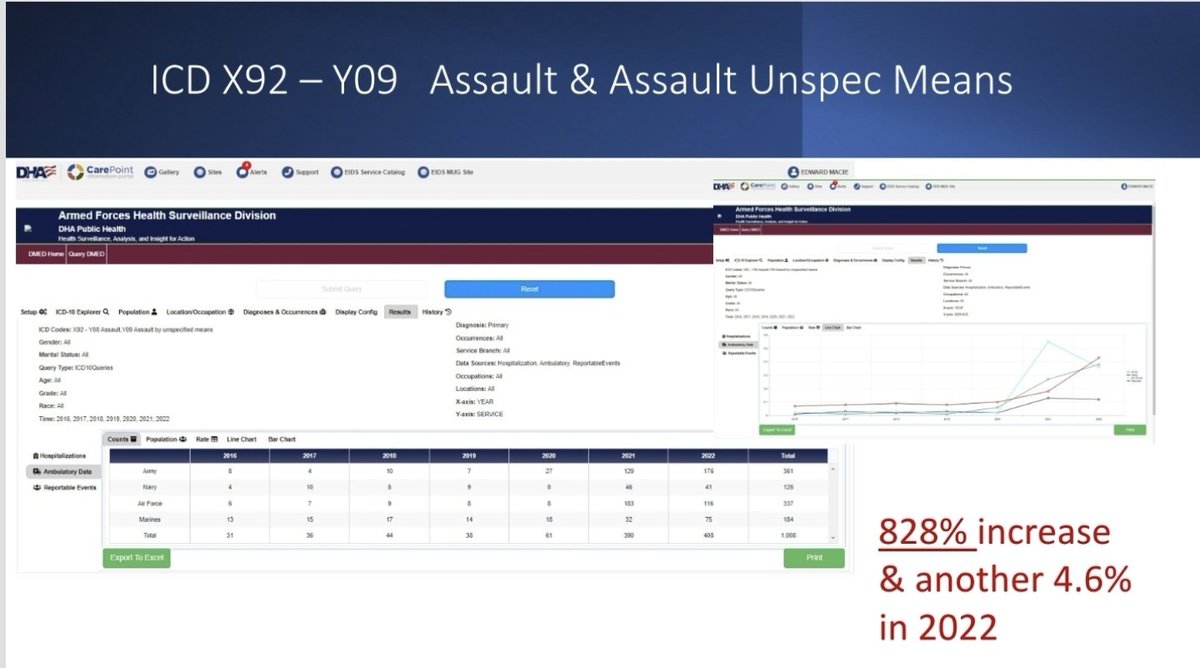Show the Line Chart view in main panel

tap(241, 439)
